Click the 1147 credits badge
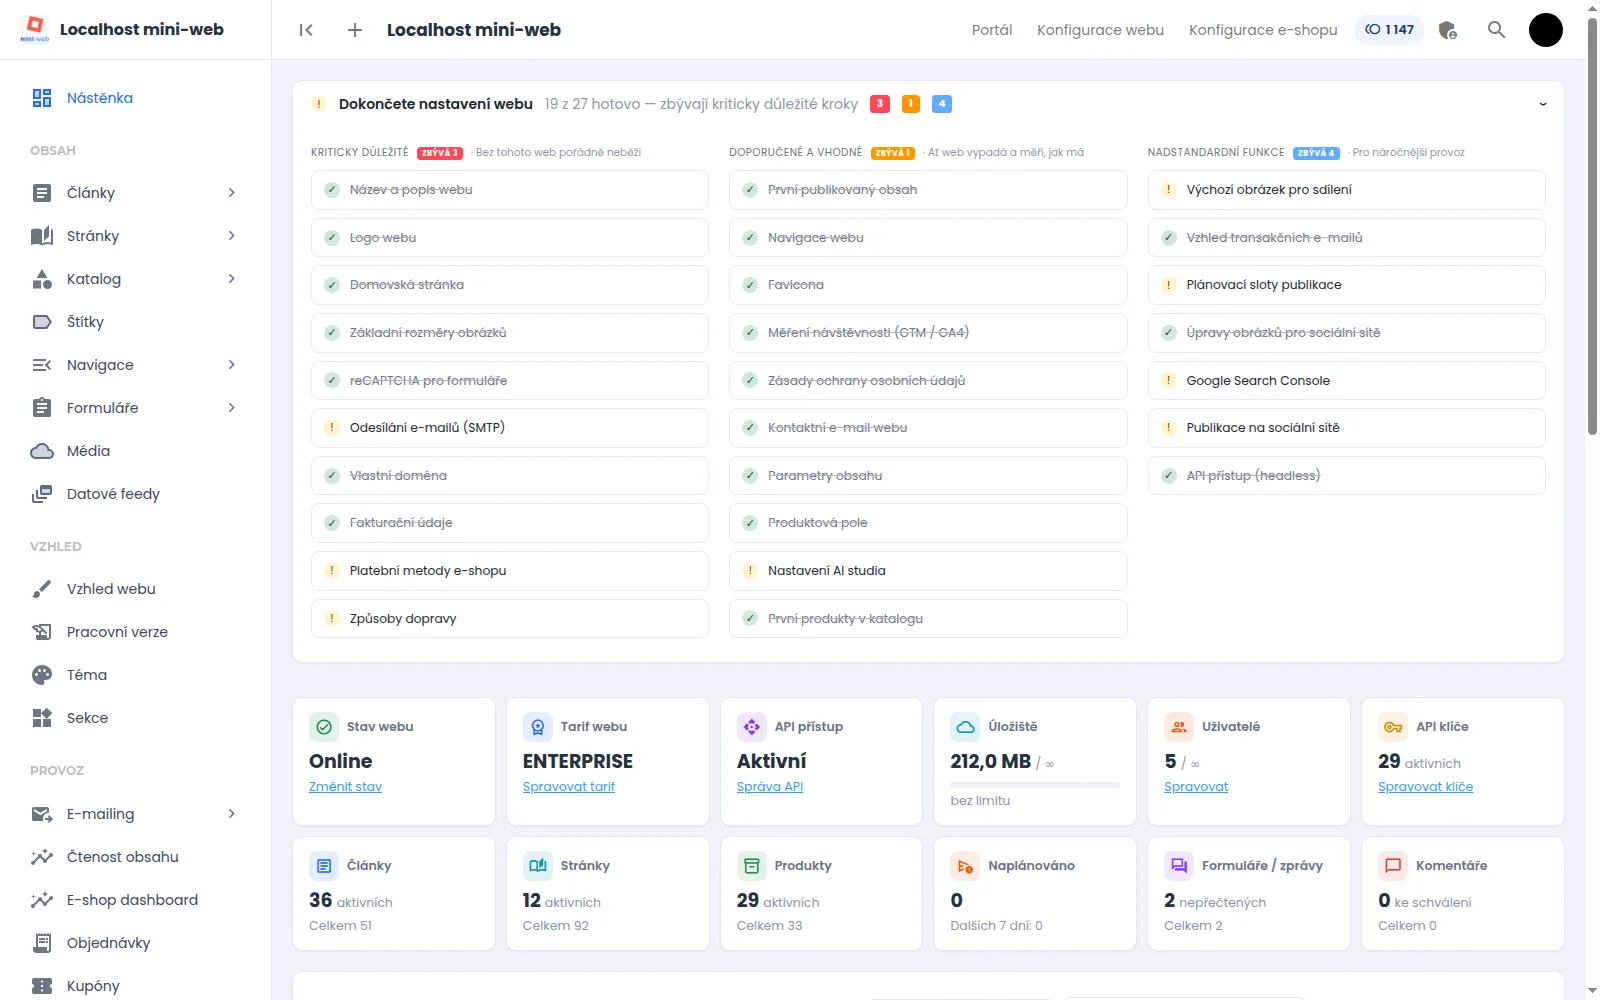This screenshot has width=1600, height=1000. [x=1390, y=30]
